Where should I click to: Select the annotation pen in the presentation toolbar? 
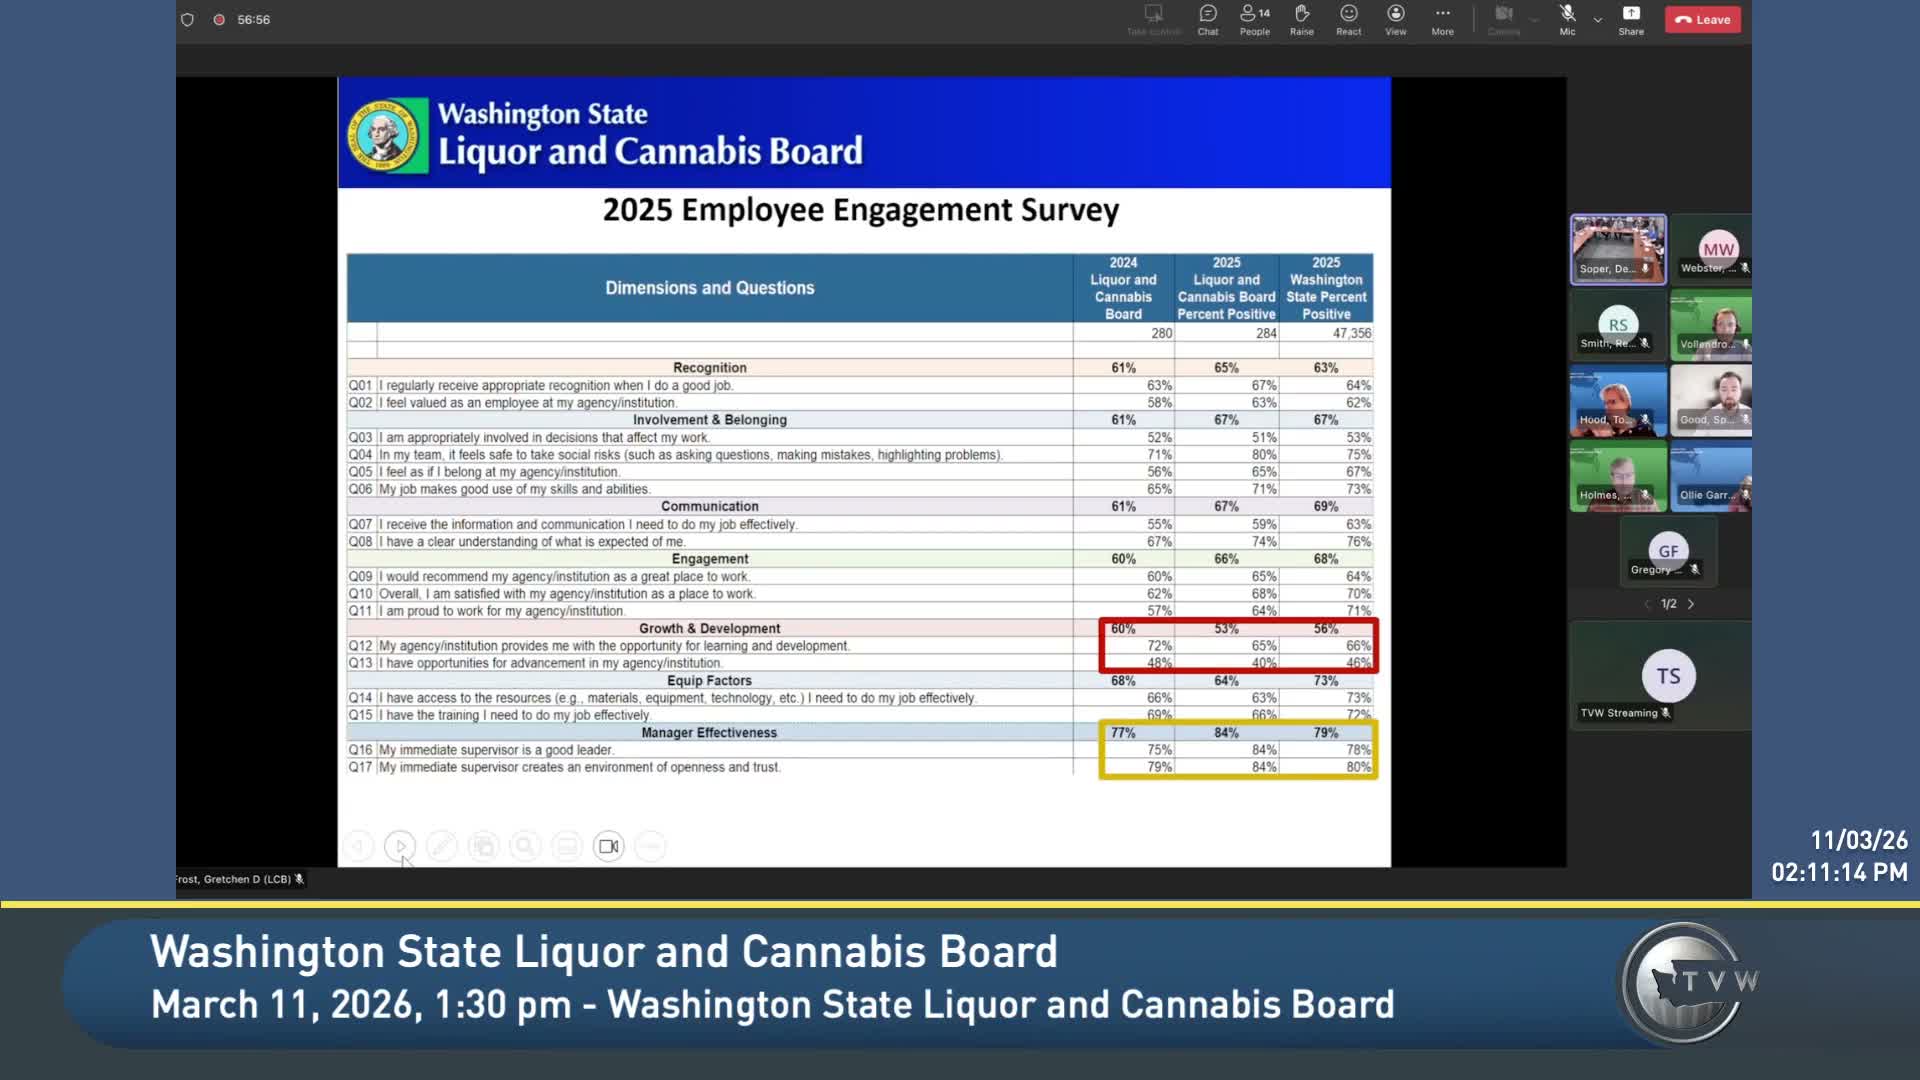pos(441,845)
